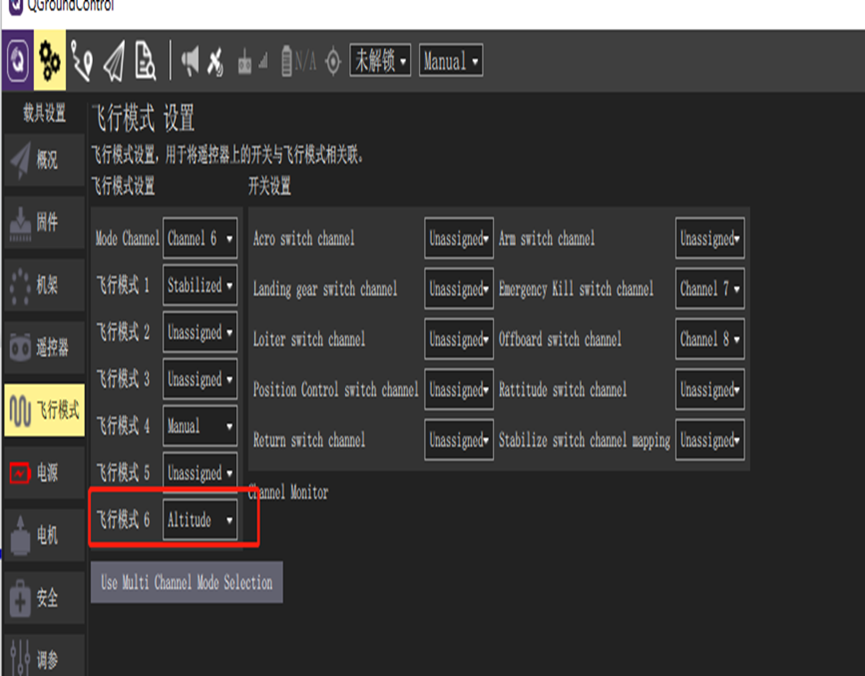Click the QGroundControl application logo icon

16,61
